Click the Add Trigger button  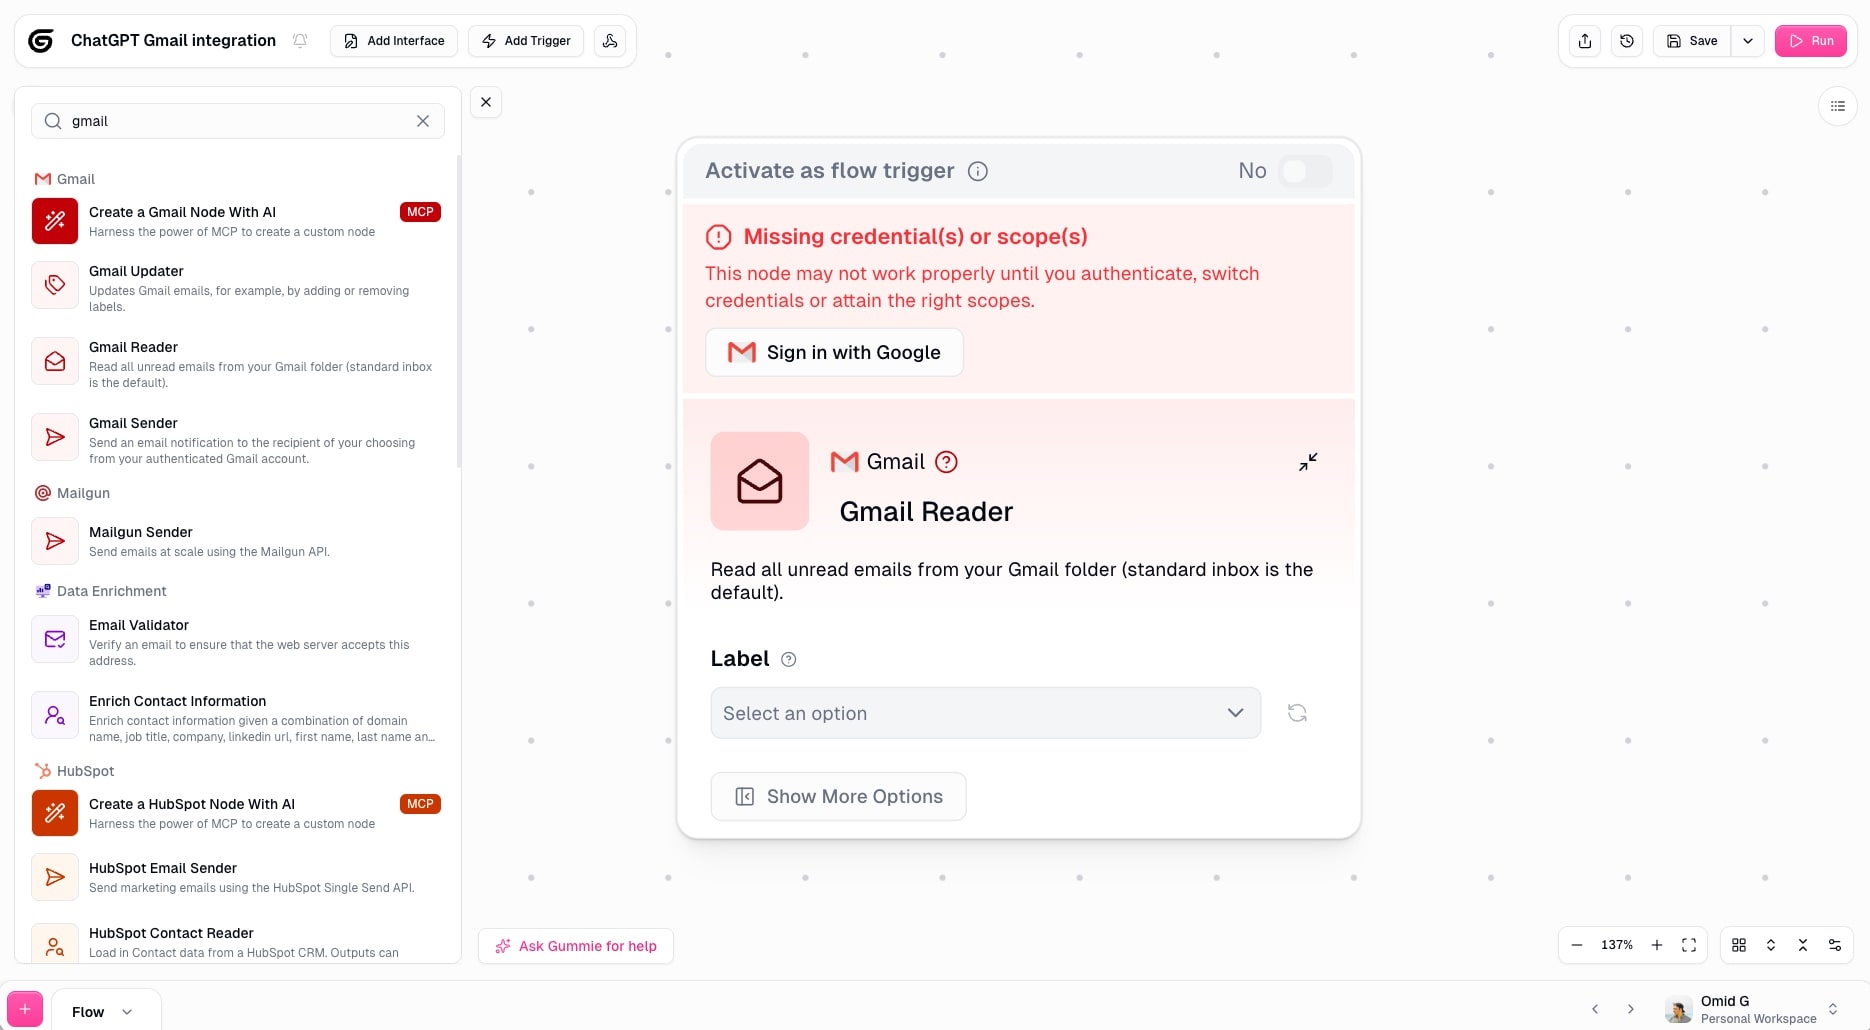pos(526,41)
